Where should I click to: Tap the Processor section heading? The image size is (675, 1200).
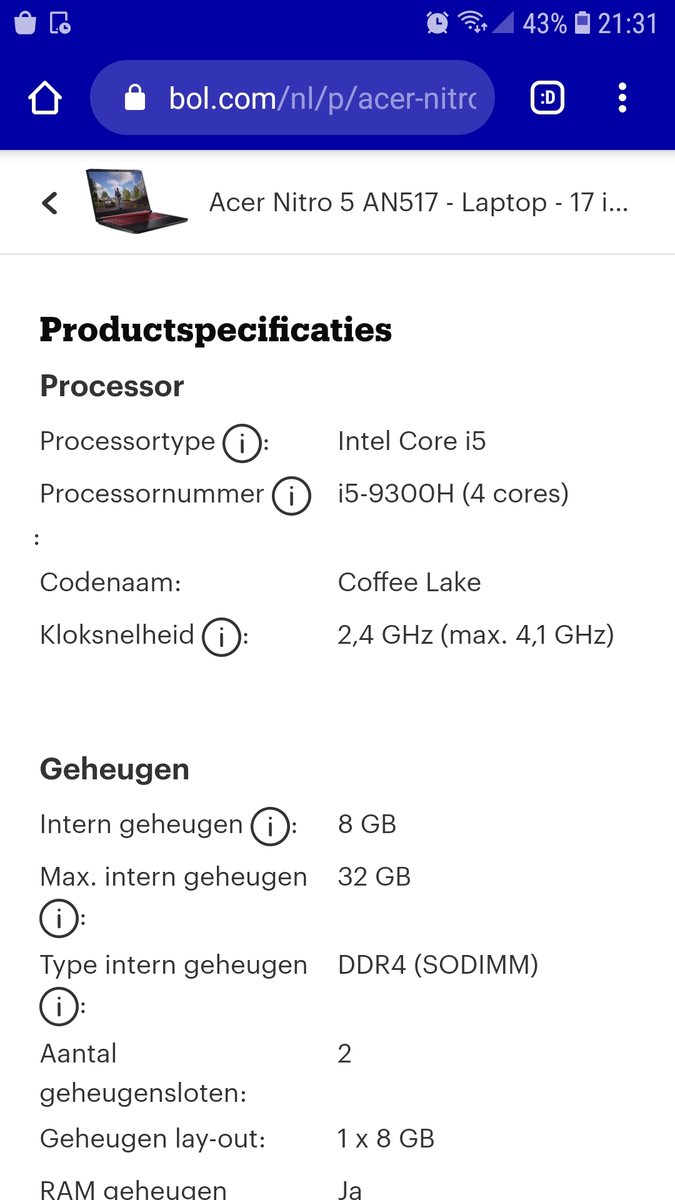[x=112, y=386]
